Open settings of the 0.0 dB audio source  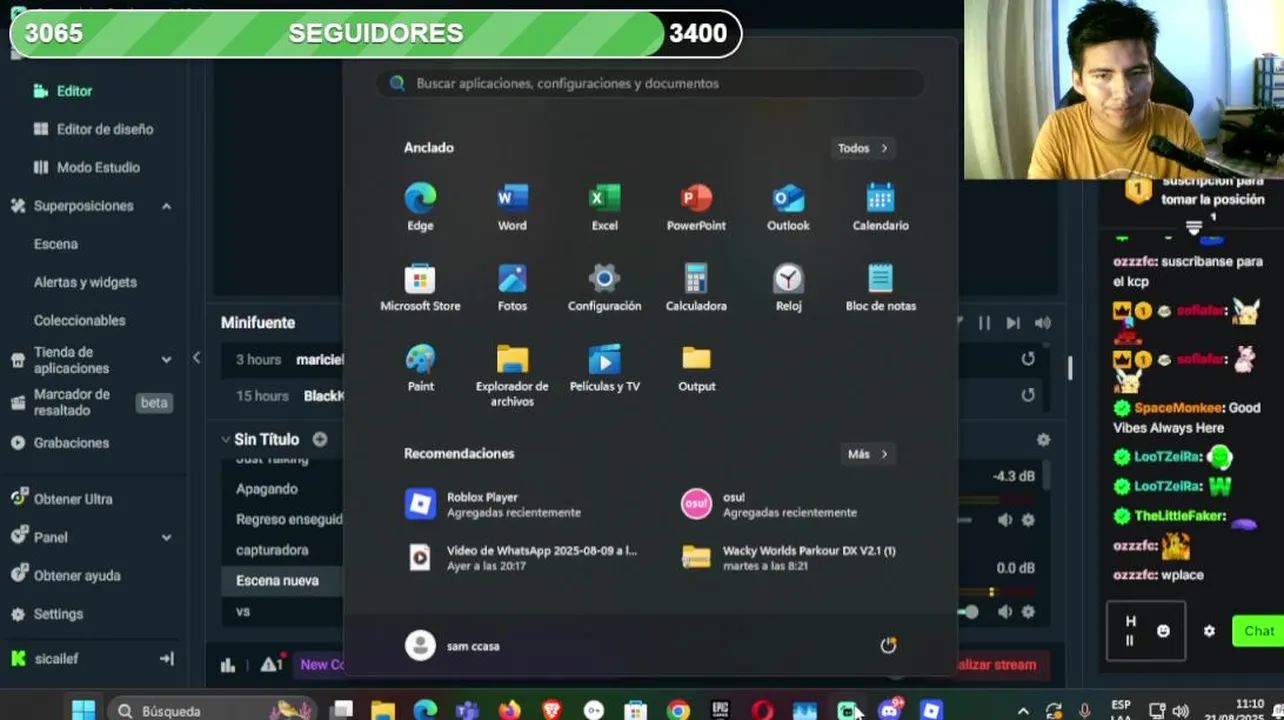[x=1028, y=612]
